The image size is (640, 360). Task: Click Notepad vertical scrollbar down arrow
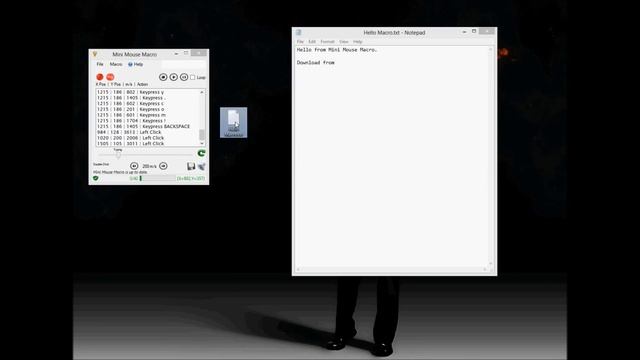pos(491,264)
